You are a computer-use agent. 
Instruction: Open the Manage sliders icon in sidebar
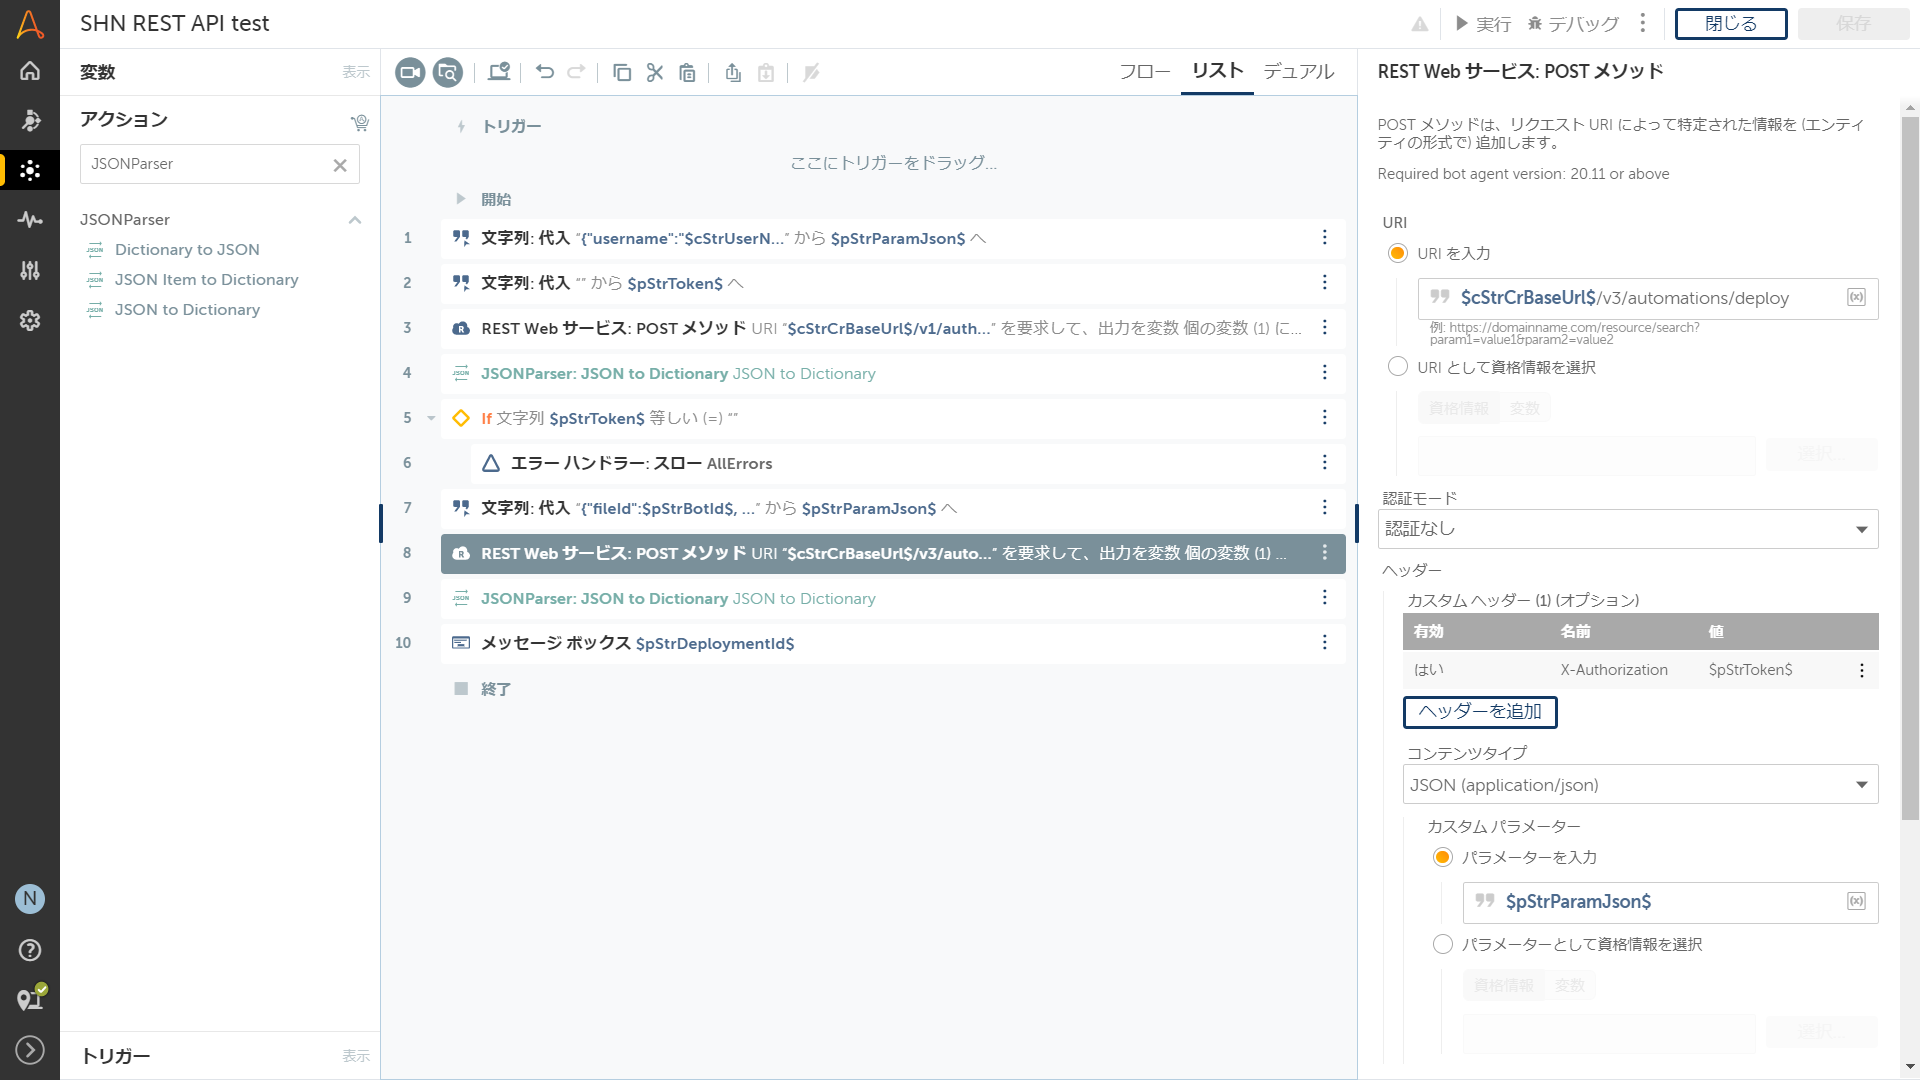(x=30, y=270)
